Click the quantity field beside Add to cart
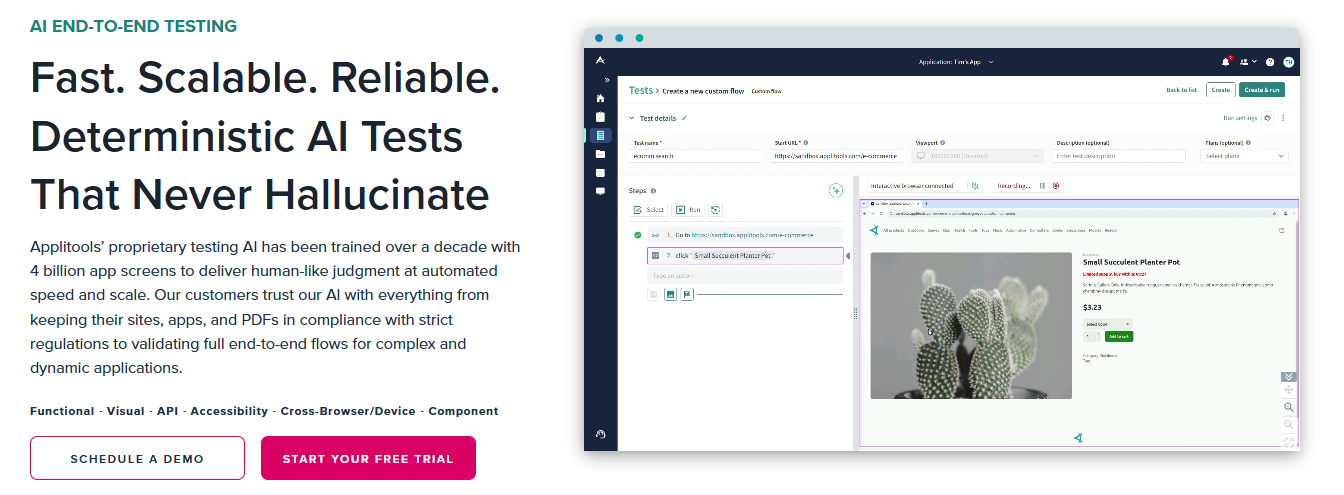Viewport: 1344px width, 495px height. [1092, 336]
